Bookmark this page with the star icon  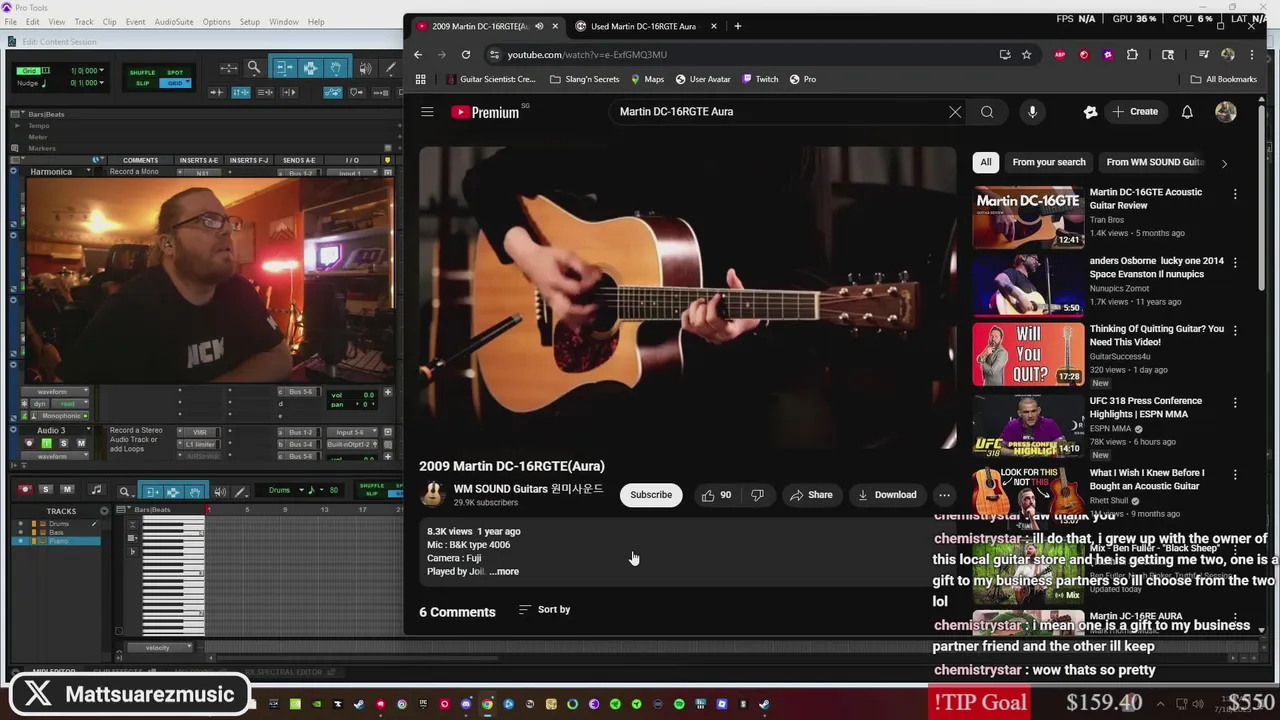tap(1026, 54)
